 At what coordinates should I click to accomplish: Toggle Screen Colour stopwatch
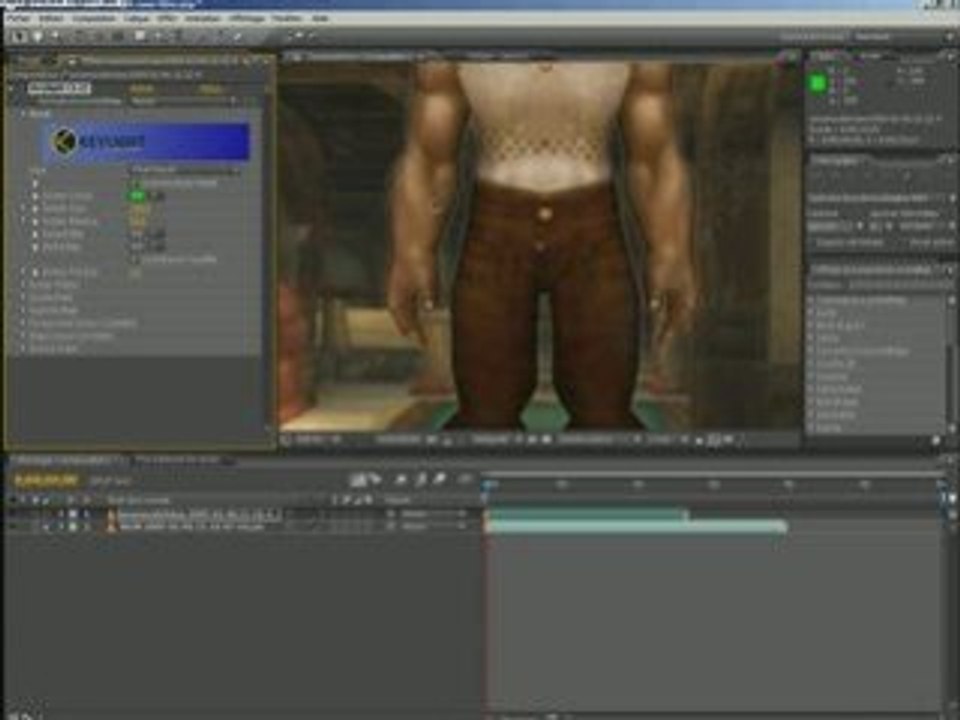point(35,196)
